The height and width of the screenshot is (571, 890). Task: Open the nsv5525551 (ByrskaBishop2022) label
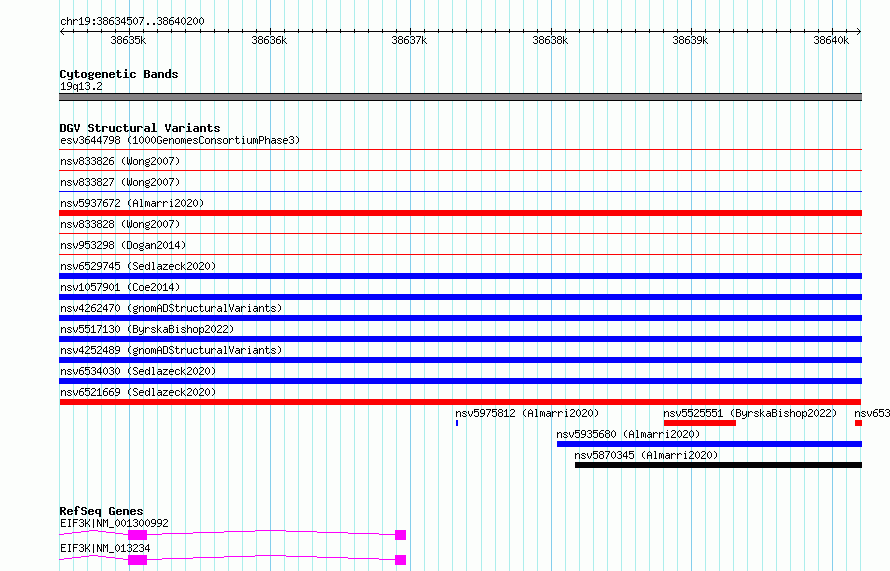click(750, 413)
